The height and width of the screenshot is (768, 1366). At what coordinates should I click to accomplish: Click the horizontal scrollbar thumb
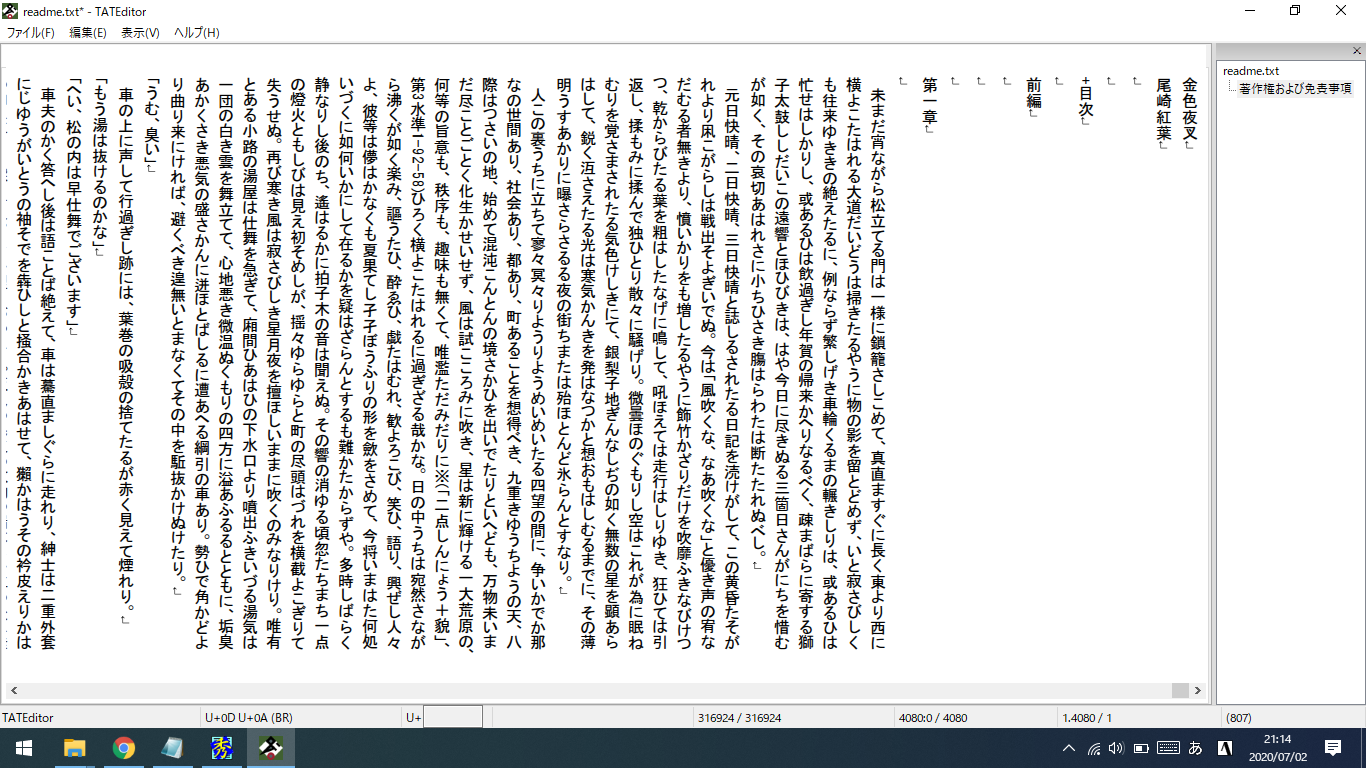[x=1180, y=690]
